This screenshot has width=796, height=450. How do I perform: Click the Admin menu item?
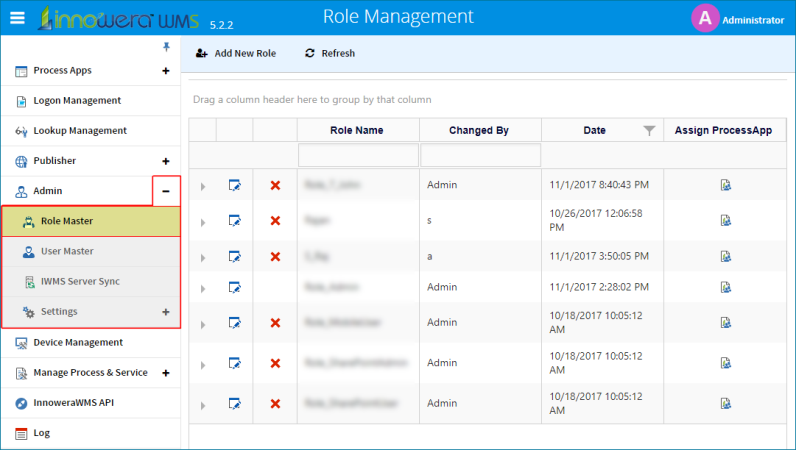48,191
